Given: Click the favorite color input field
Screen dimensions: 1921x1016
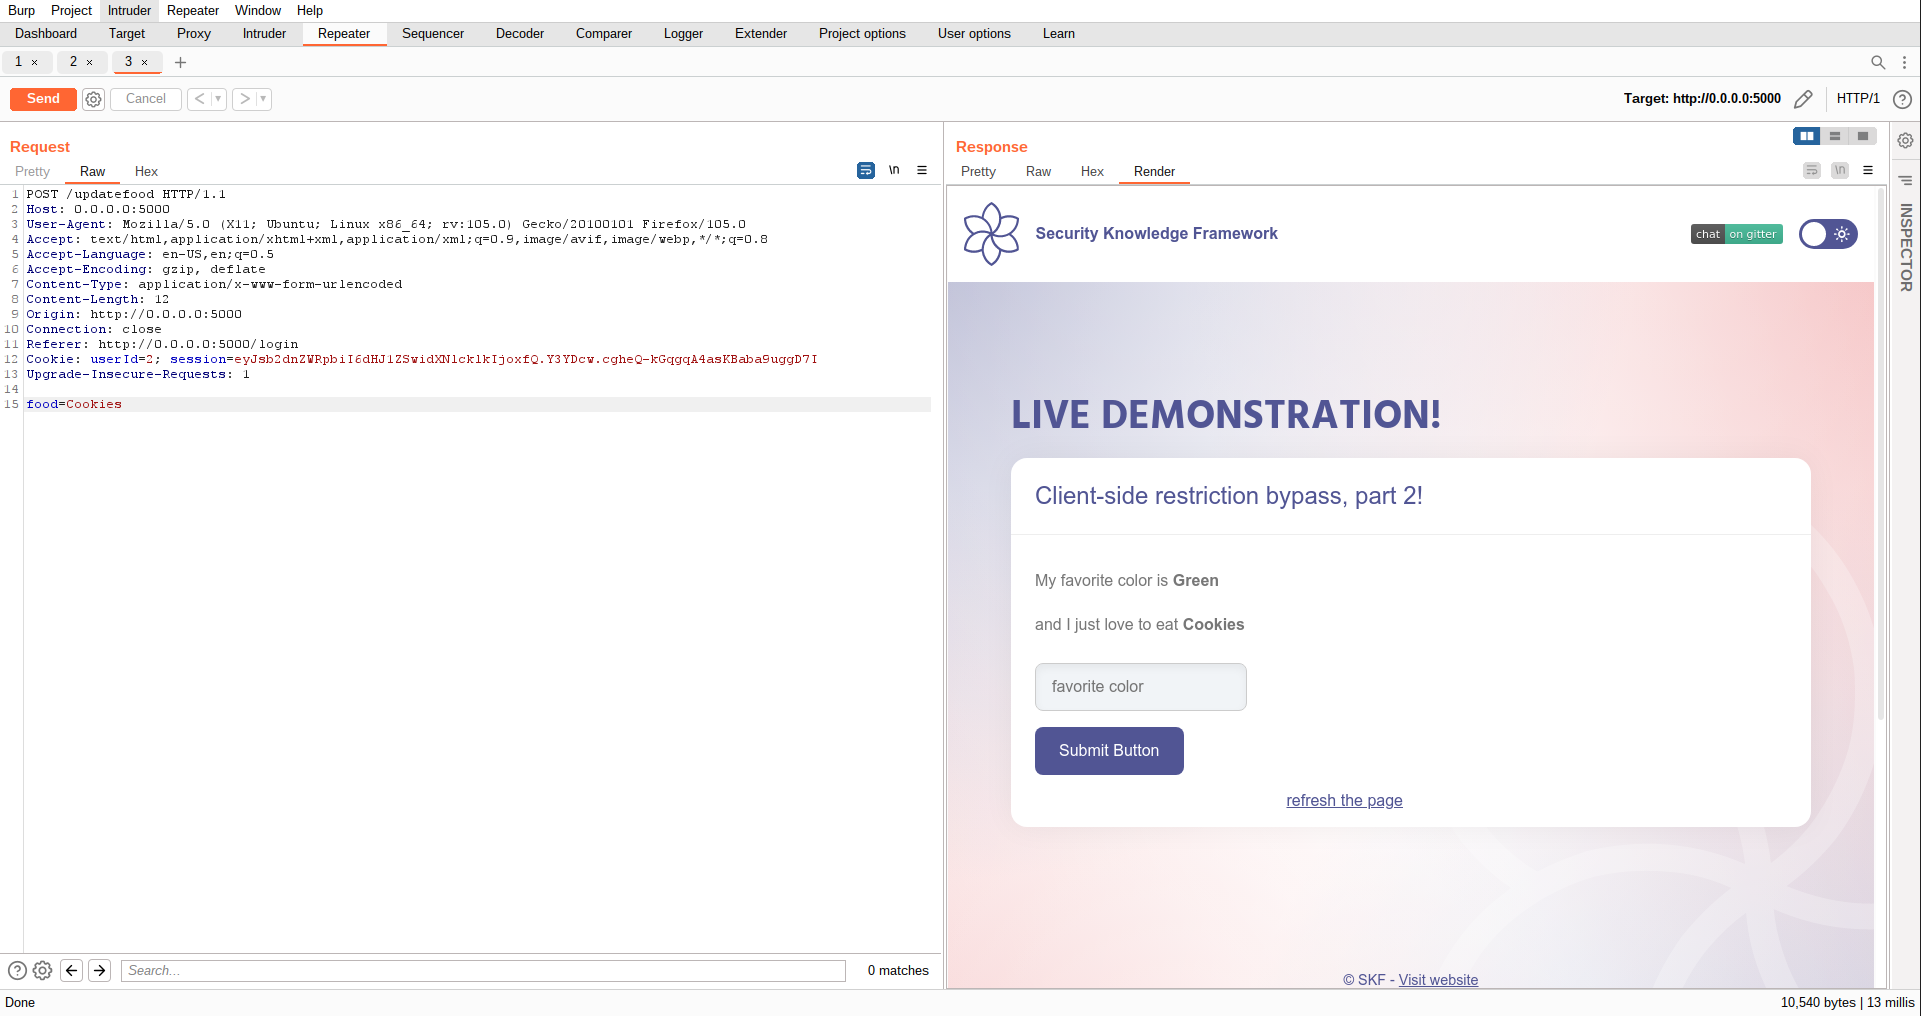Looking at the screenshot, I should pyautogui.click(x=1141, y=687).
